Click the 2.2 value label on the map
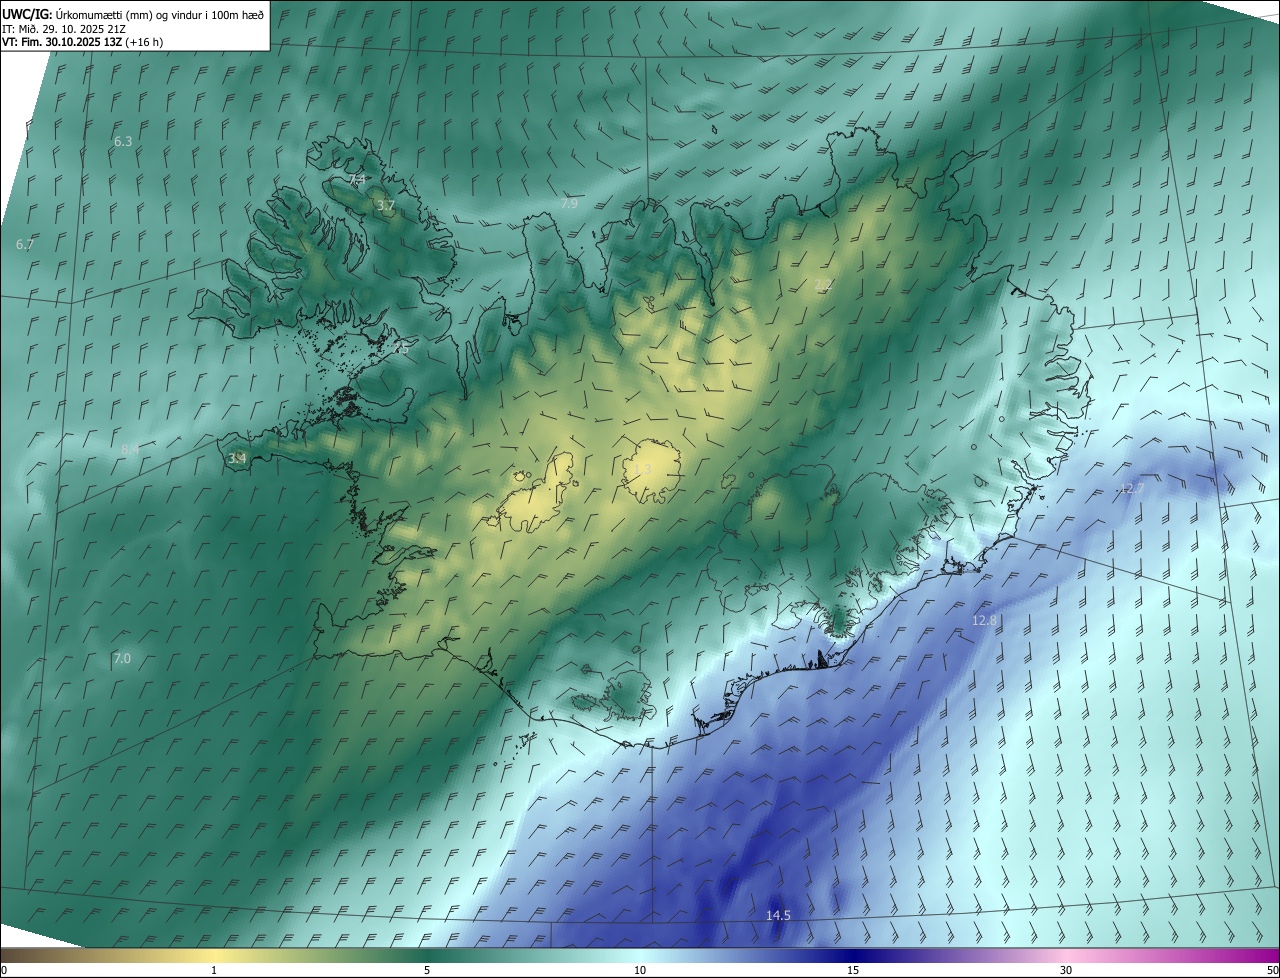1280x978 pixels. (823, 286)
